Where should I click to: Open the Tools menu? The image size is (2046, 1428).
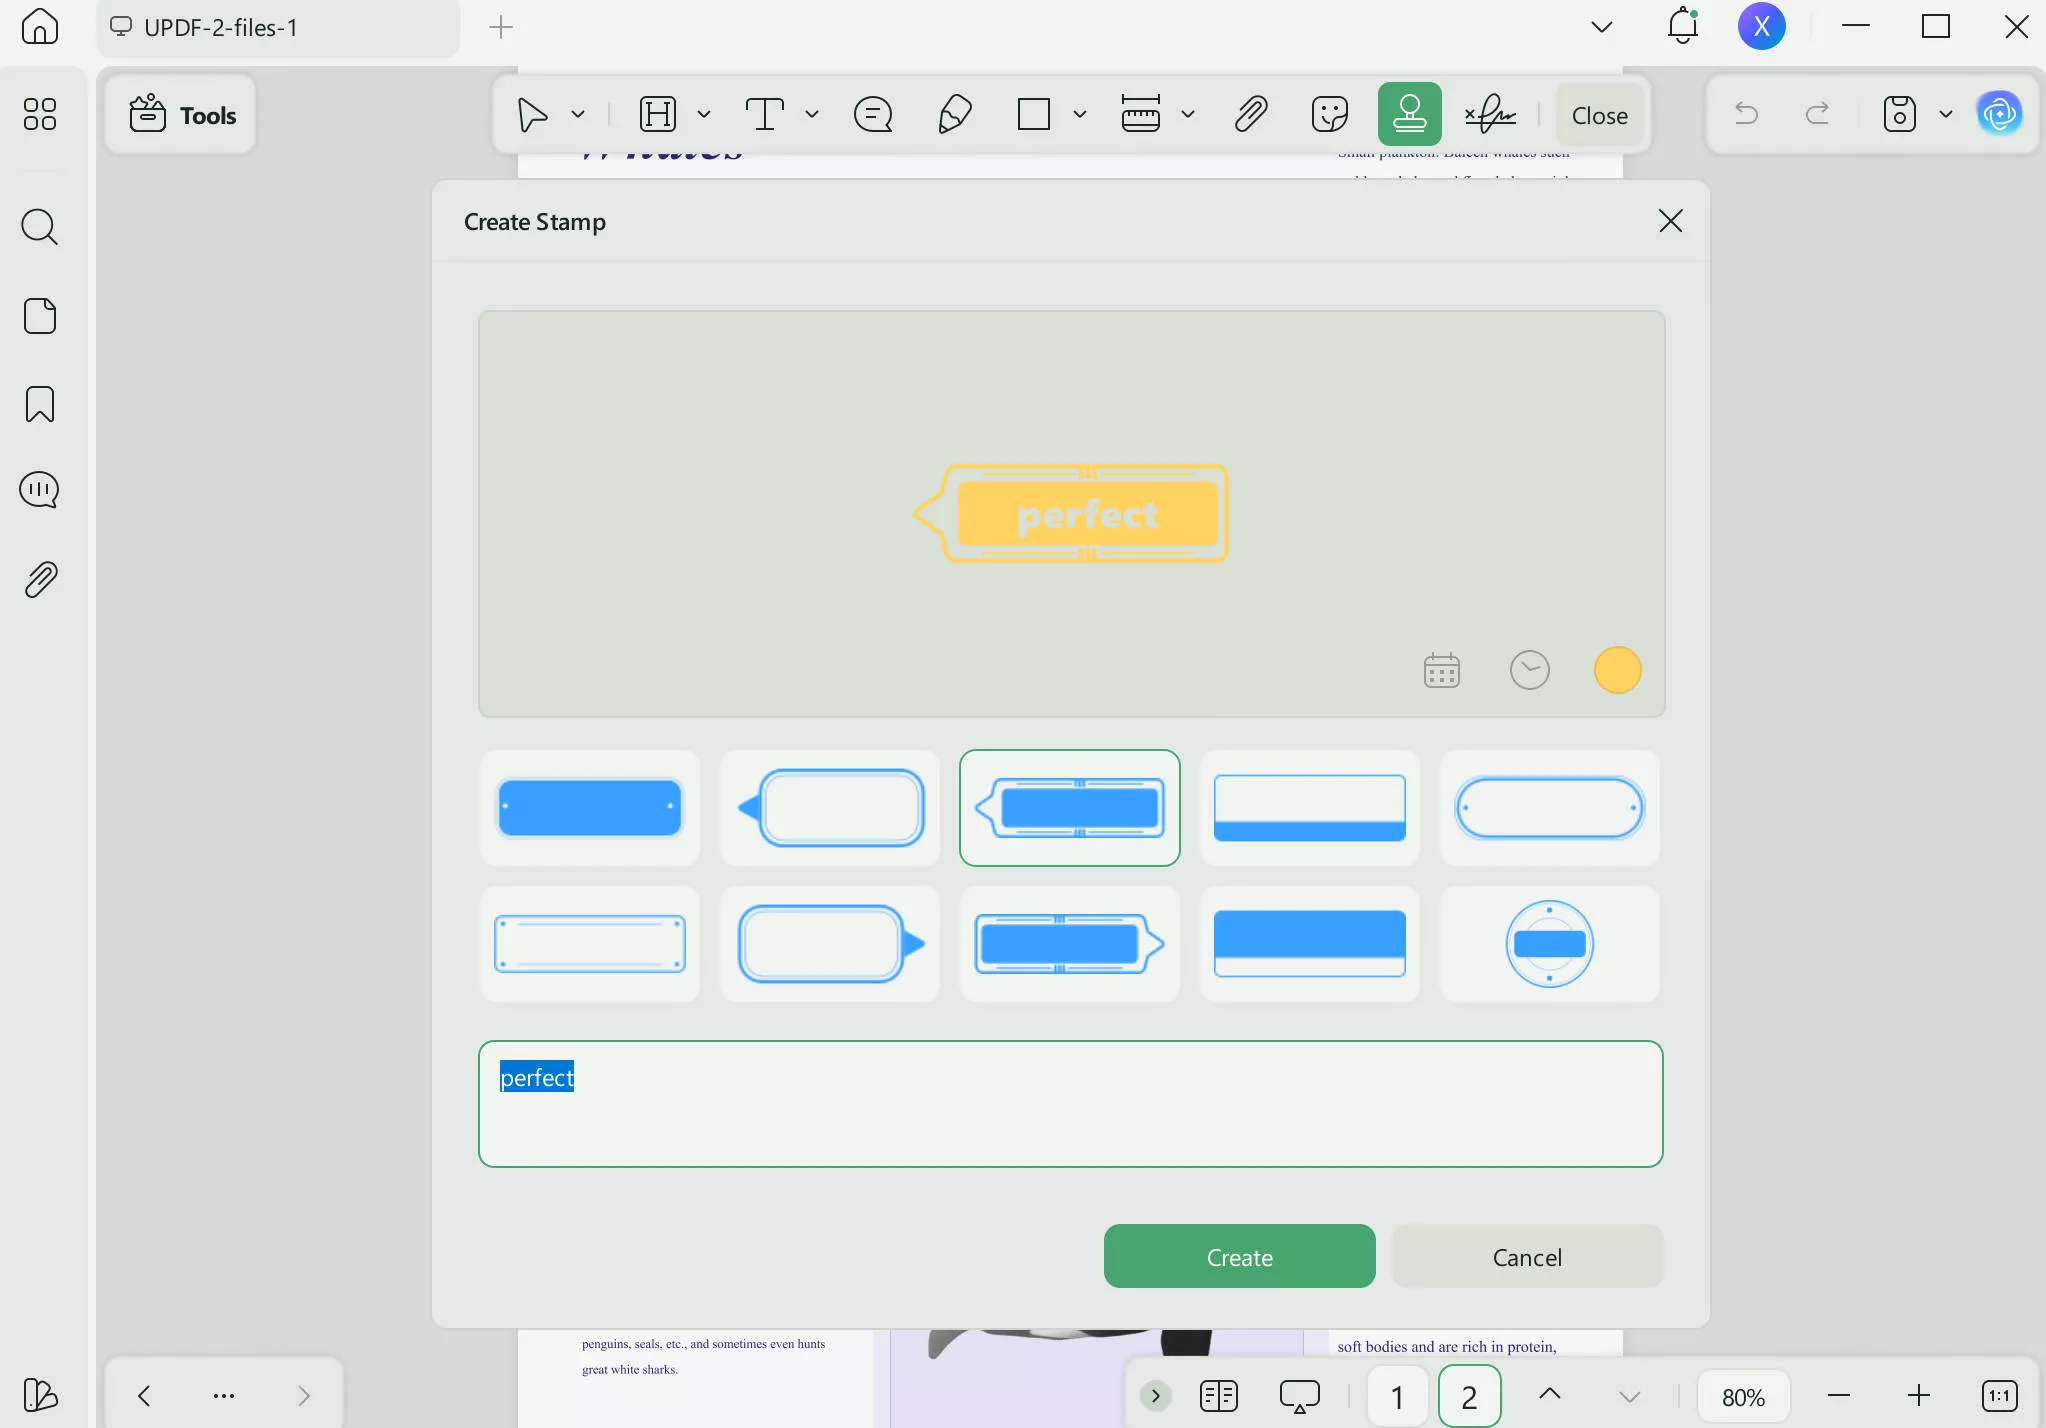181,114
